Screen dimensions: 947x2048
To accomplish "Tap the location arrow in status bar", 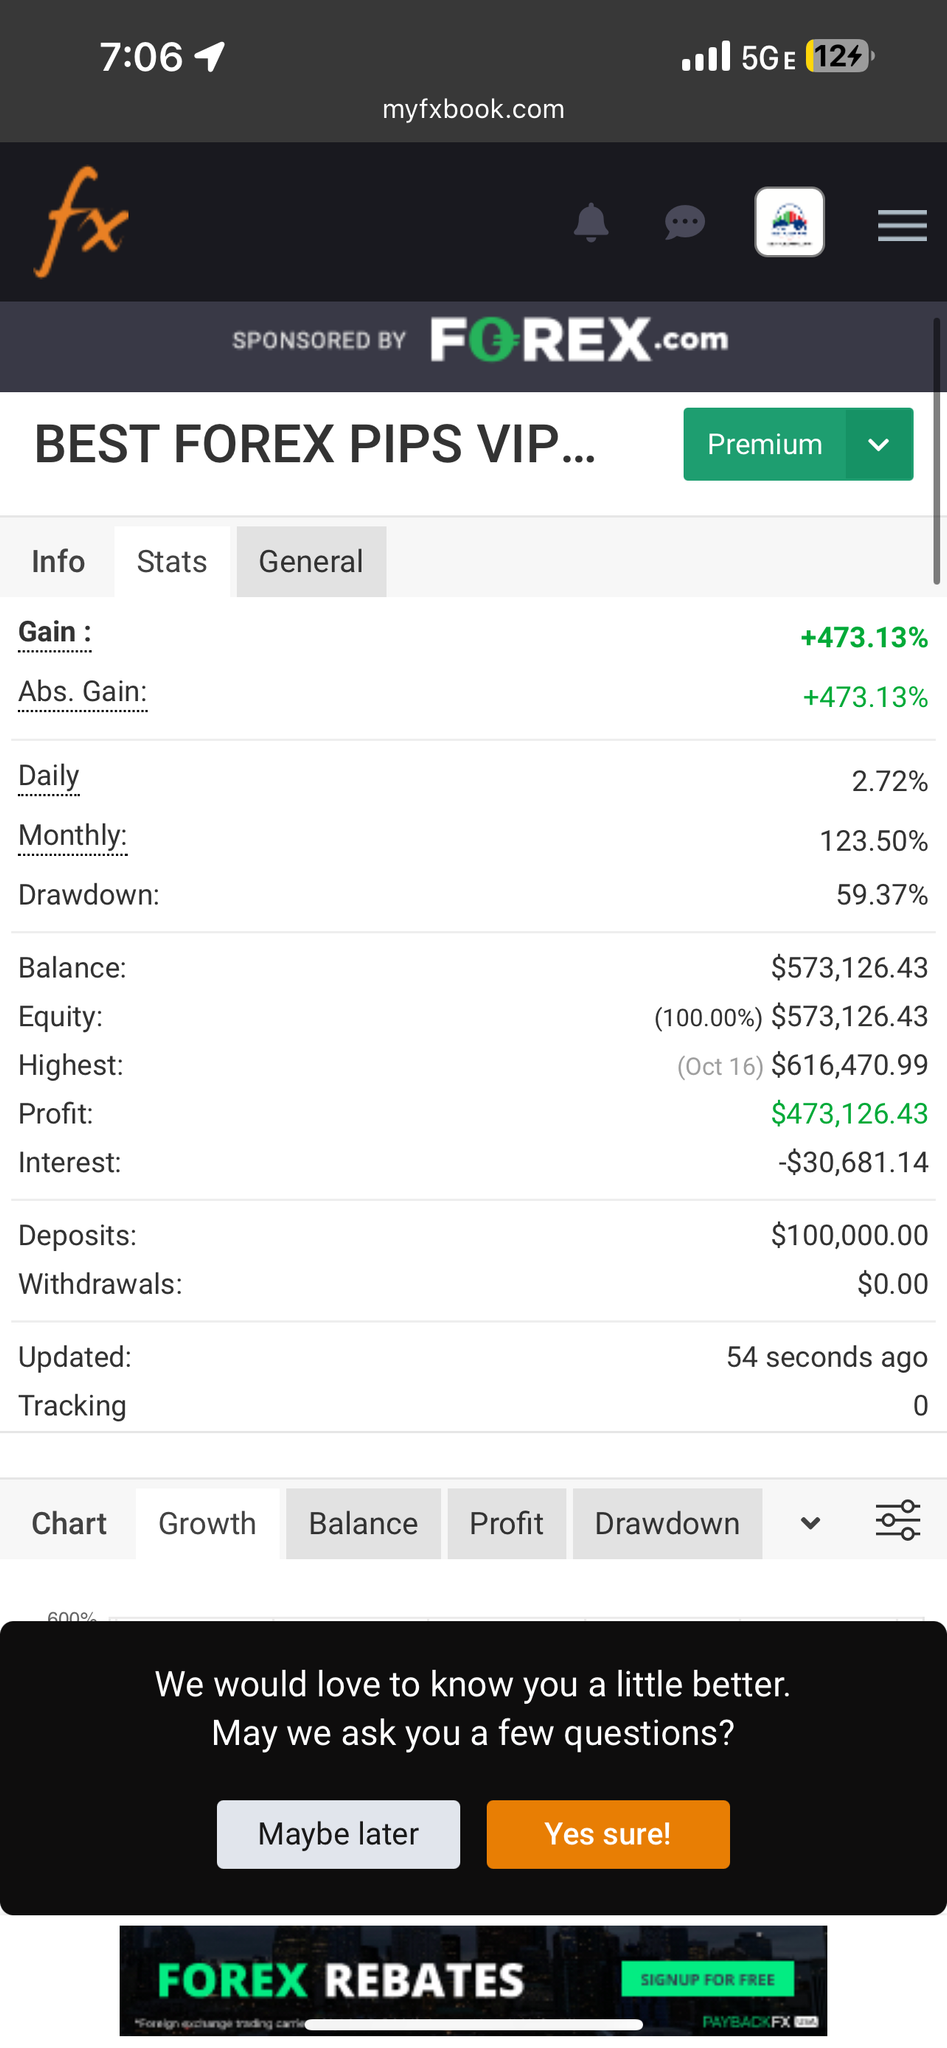I will pyautogui.click(x=210, y=57).
